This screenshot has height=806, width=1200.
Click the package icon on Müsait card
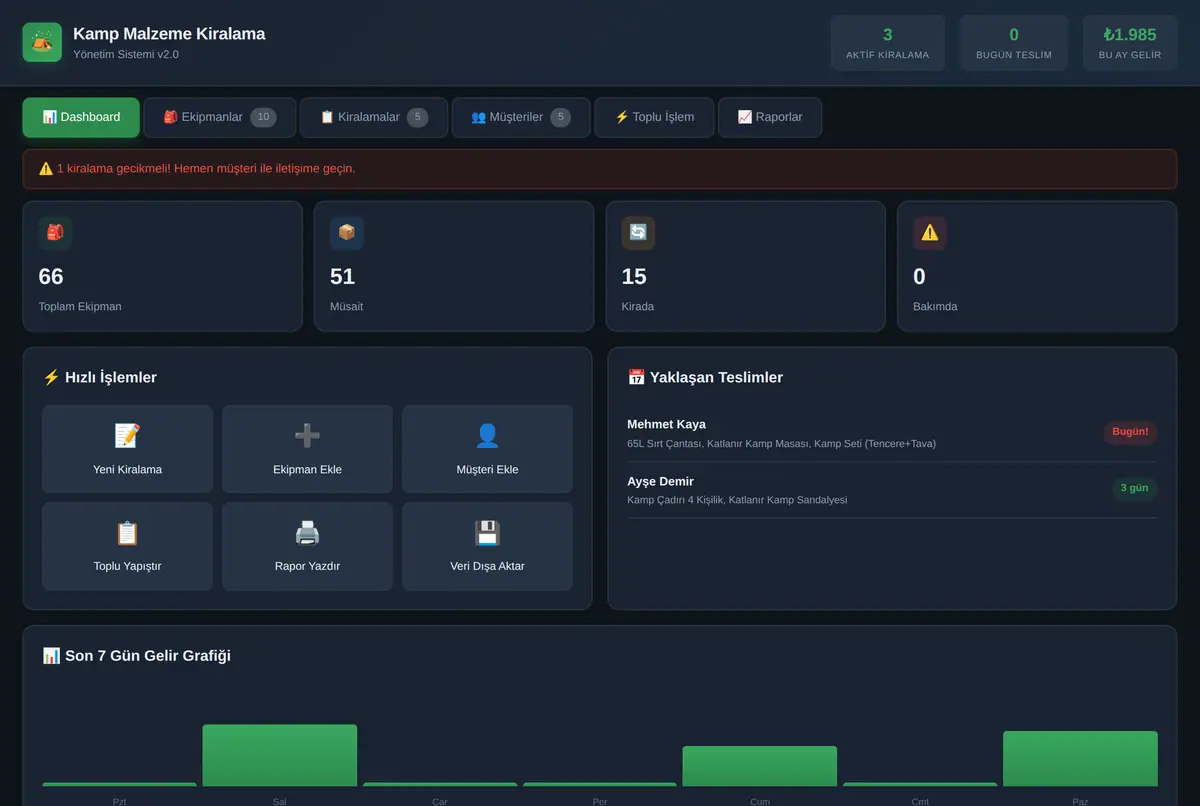click(347, 233)
